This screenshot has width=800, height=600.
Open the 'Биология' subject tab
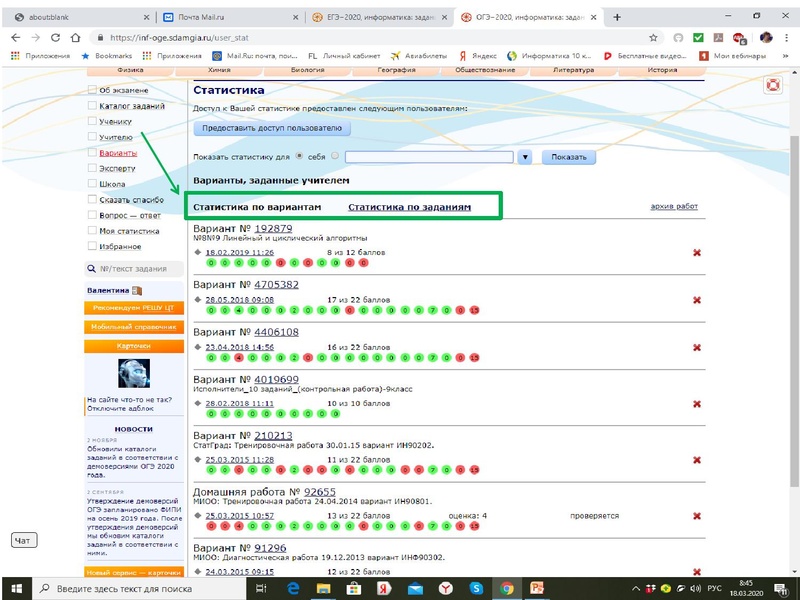pos(307,71)
